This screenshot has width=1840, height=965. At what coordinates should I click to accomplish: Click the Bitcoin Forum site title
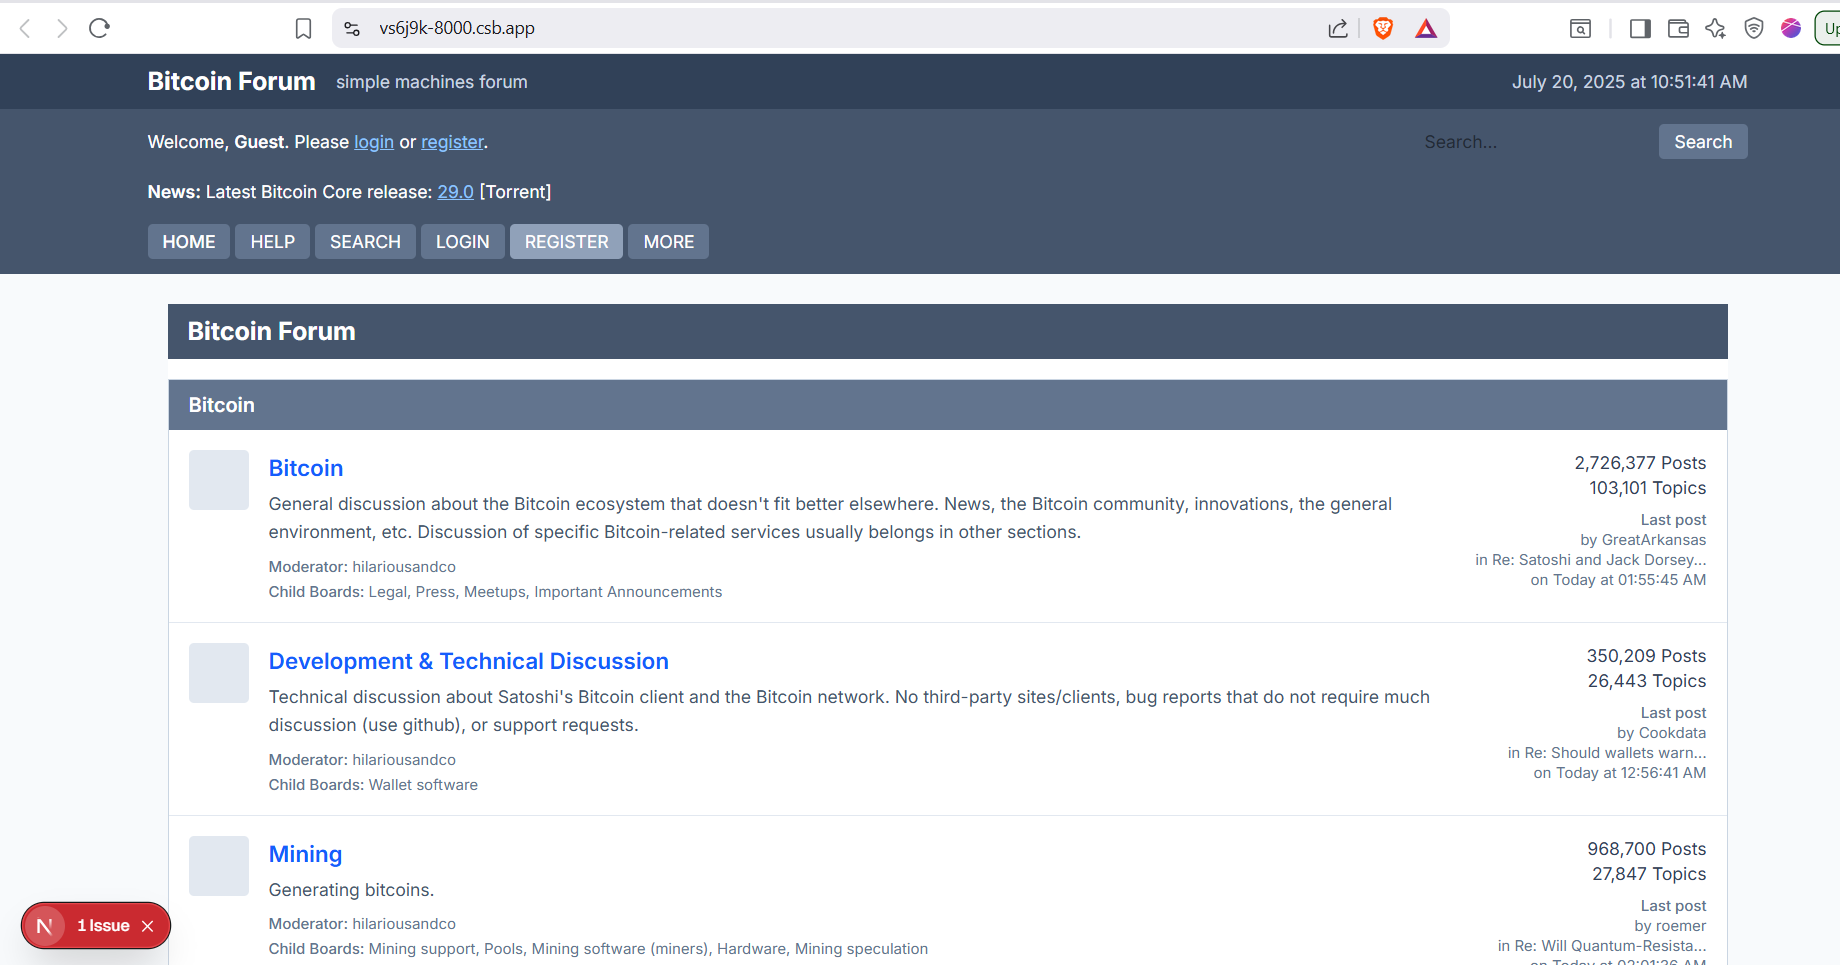[231, 81]
